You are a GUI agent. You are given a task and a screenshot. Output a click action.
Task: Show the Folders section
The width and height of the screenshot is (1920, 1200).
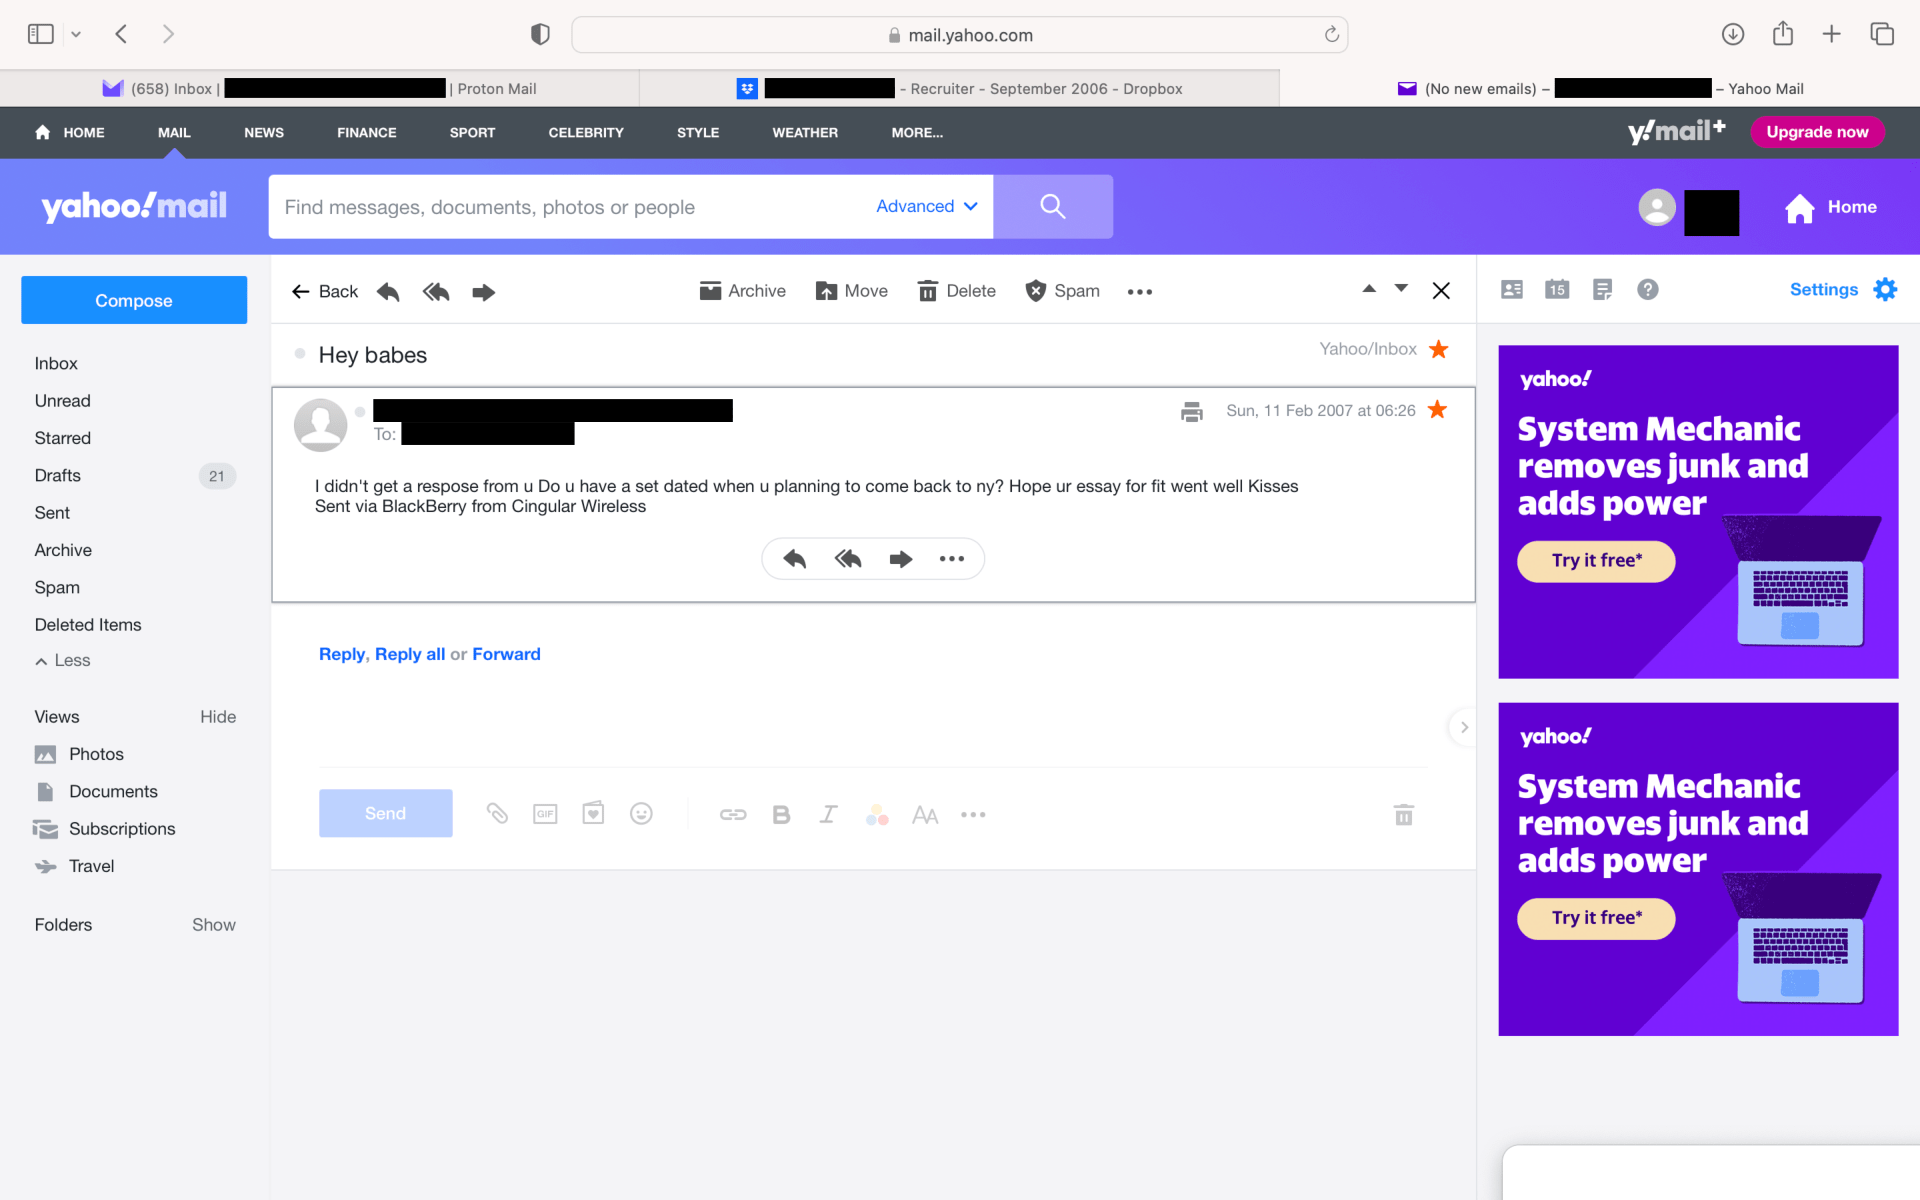(x=213, y=925)
